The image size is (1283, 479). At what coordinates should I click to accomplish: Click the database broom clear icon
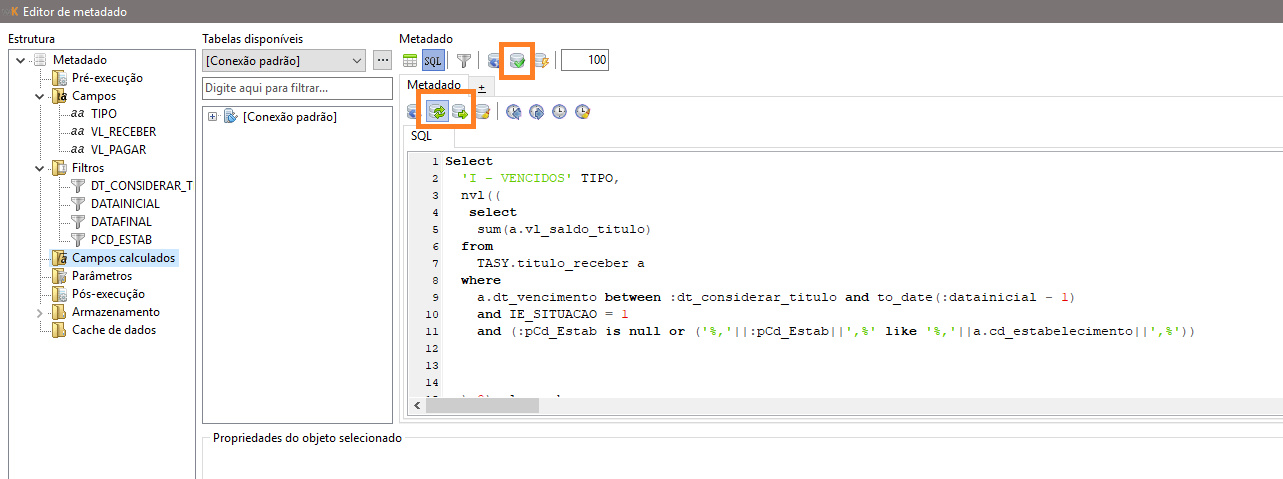click(483, 111)
